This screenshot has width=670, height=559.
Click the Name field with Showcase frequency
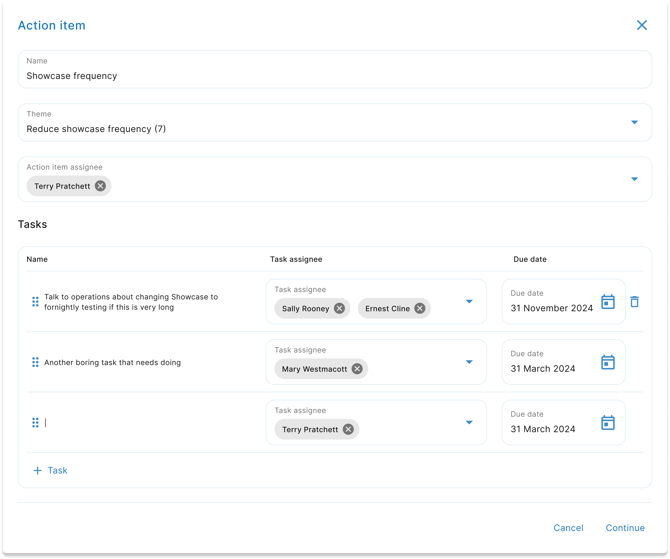coord(335,76)
